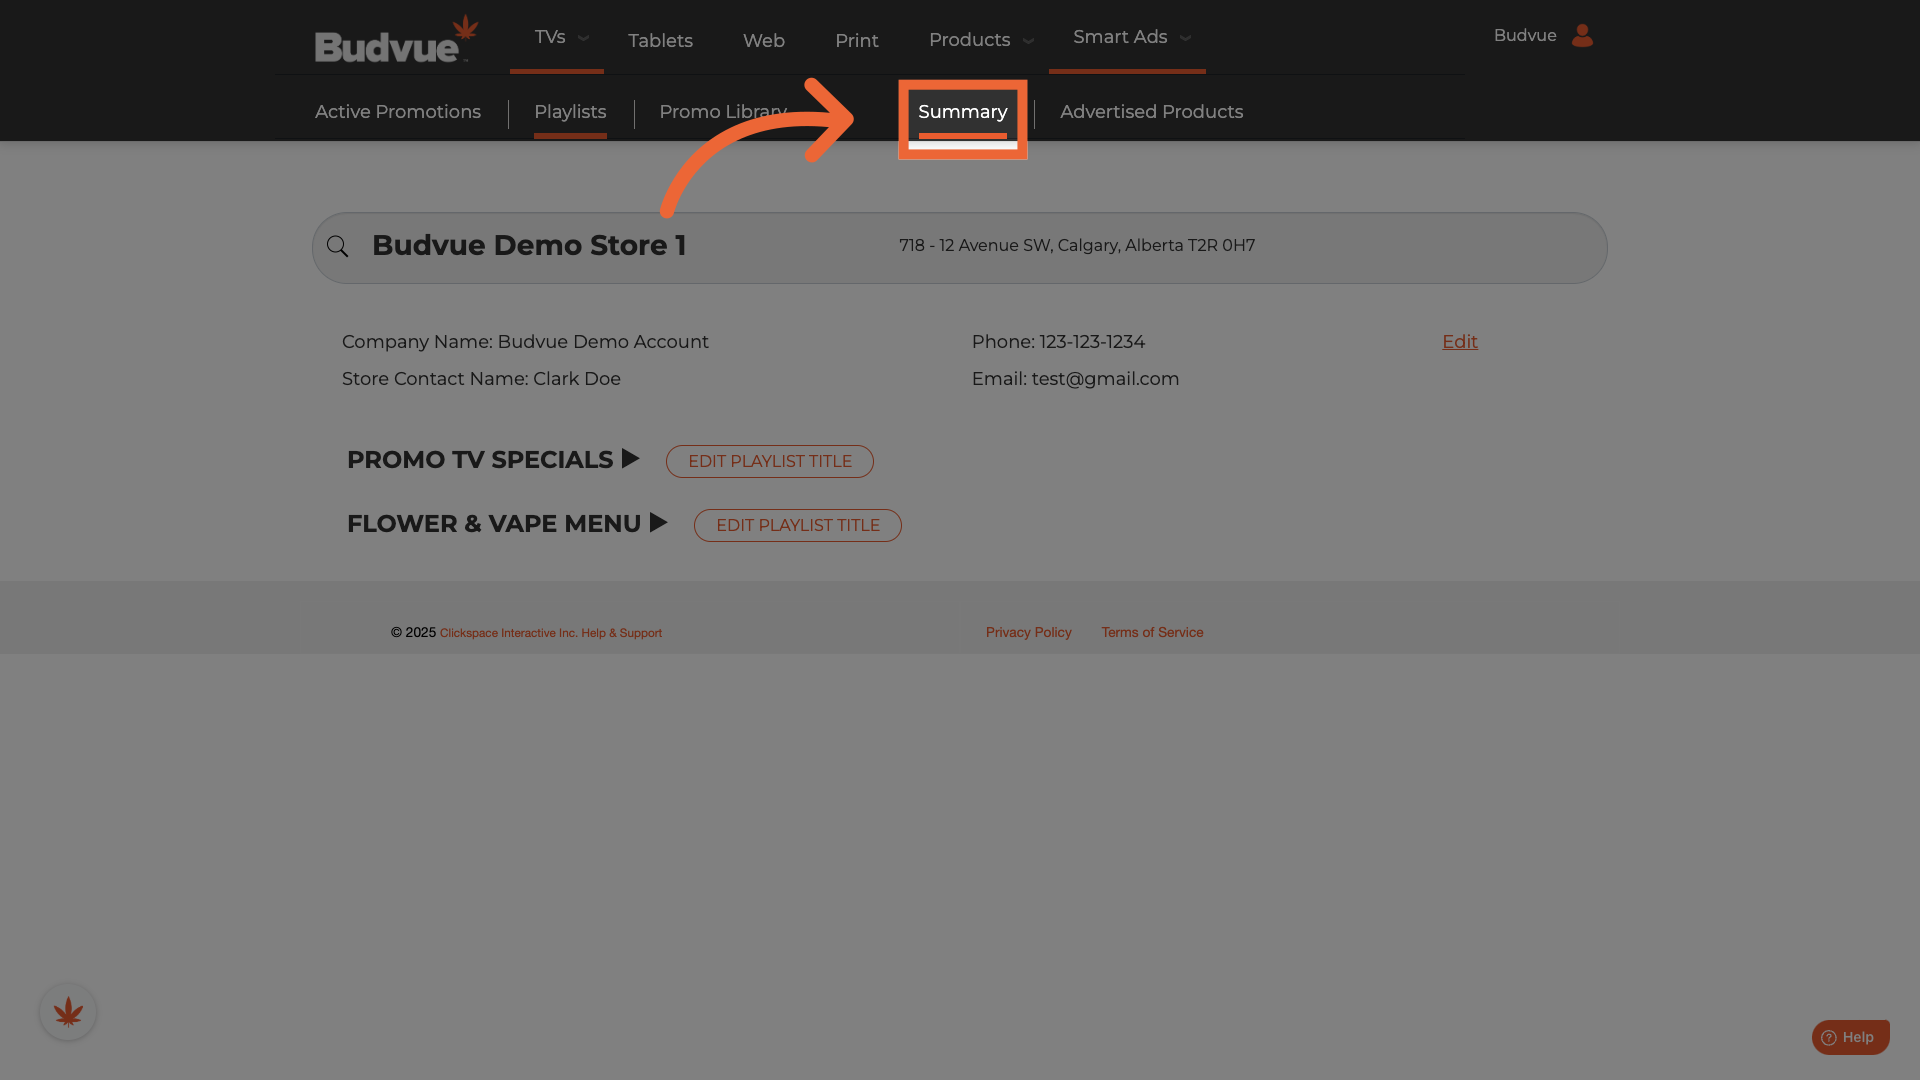Switch to the Summary tab
Image resolution: width=1920 pixels, height=1080 pixels.
962,113
